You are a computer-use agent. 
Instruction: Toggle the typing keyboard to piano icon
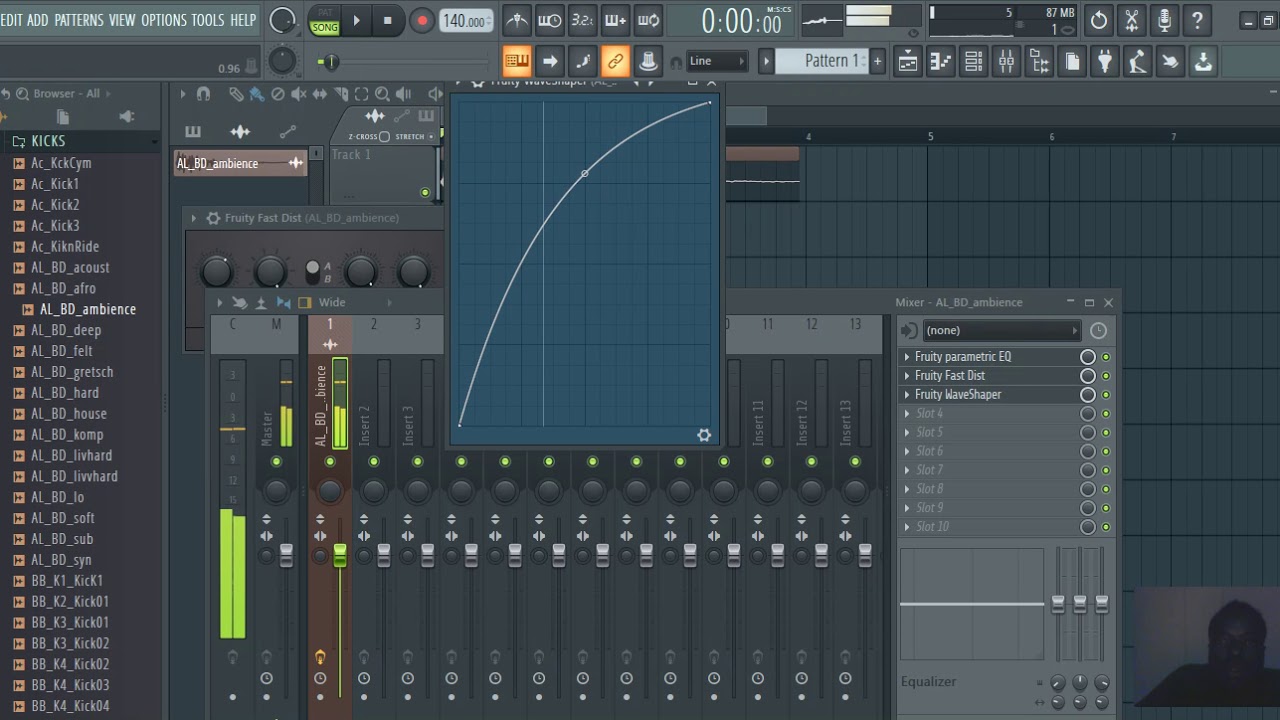[517, 62]
